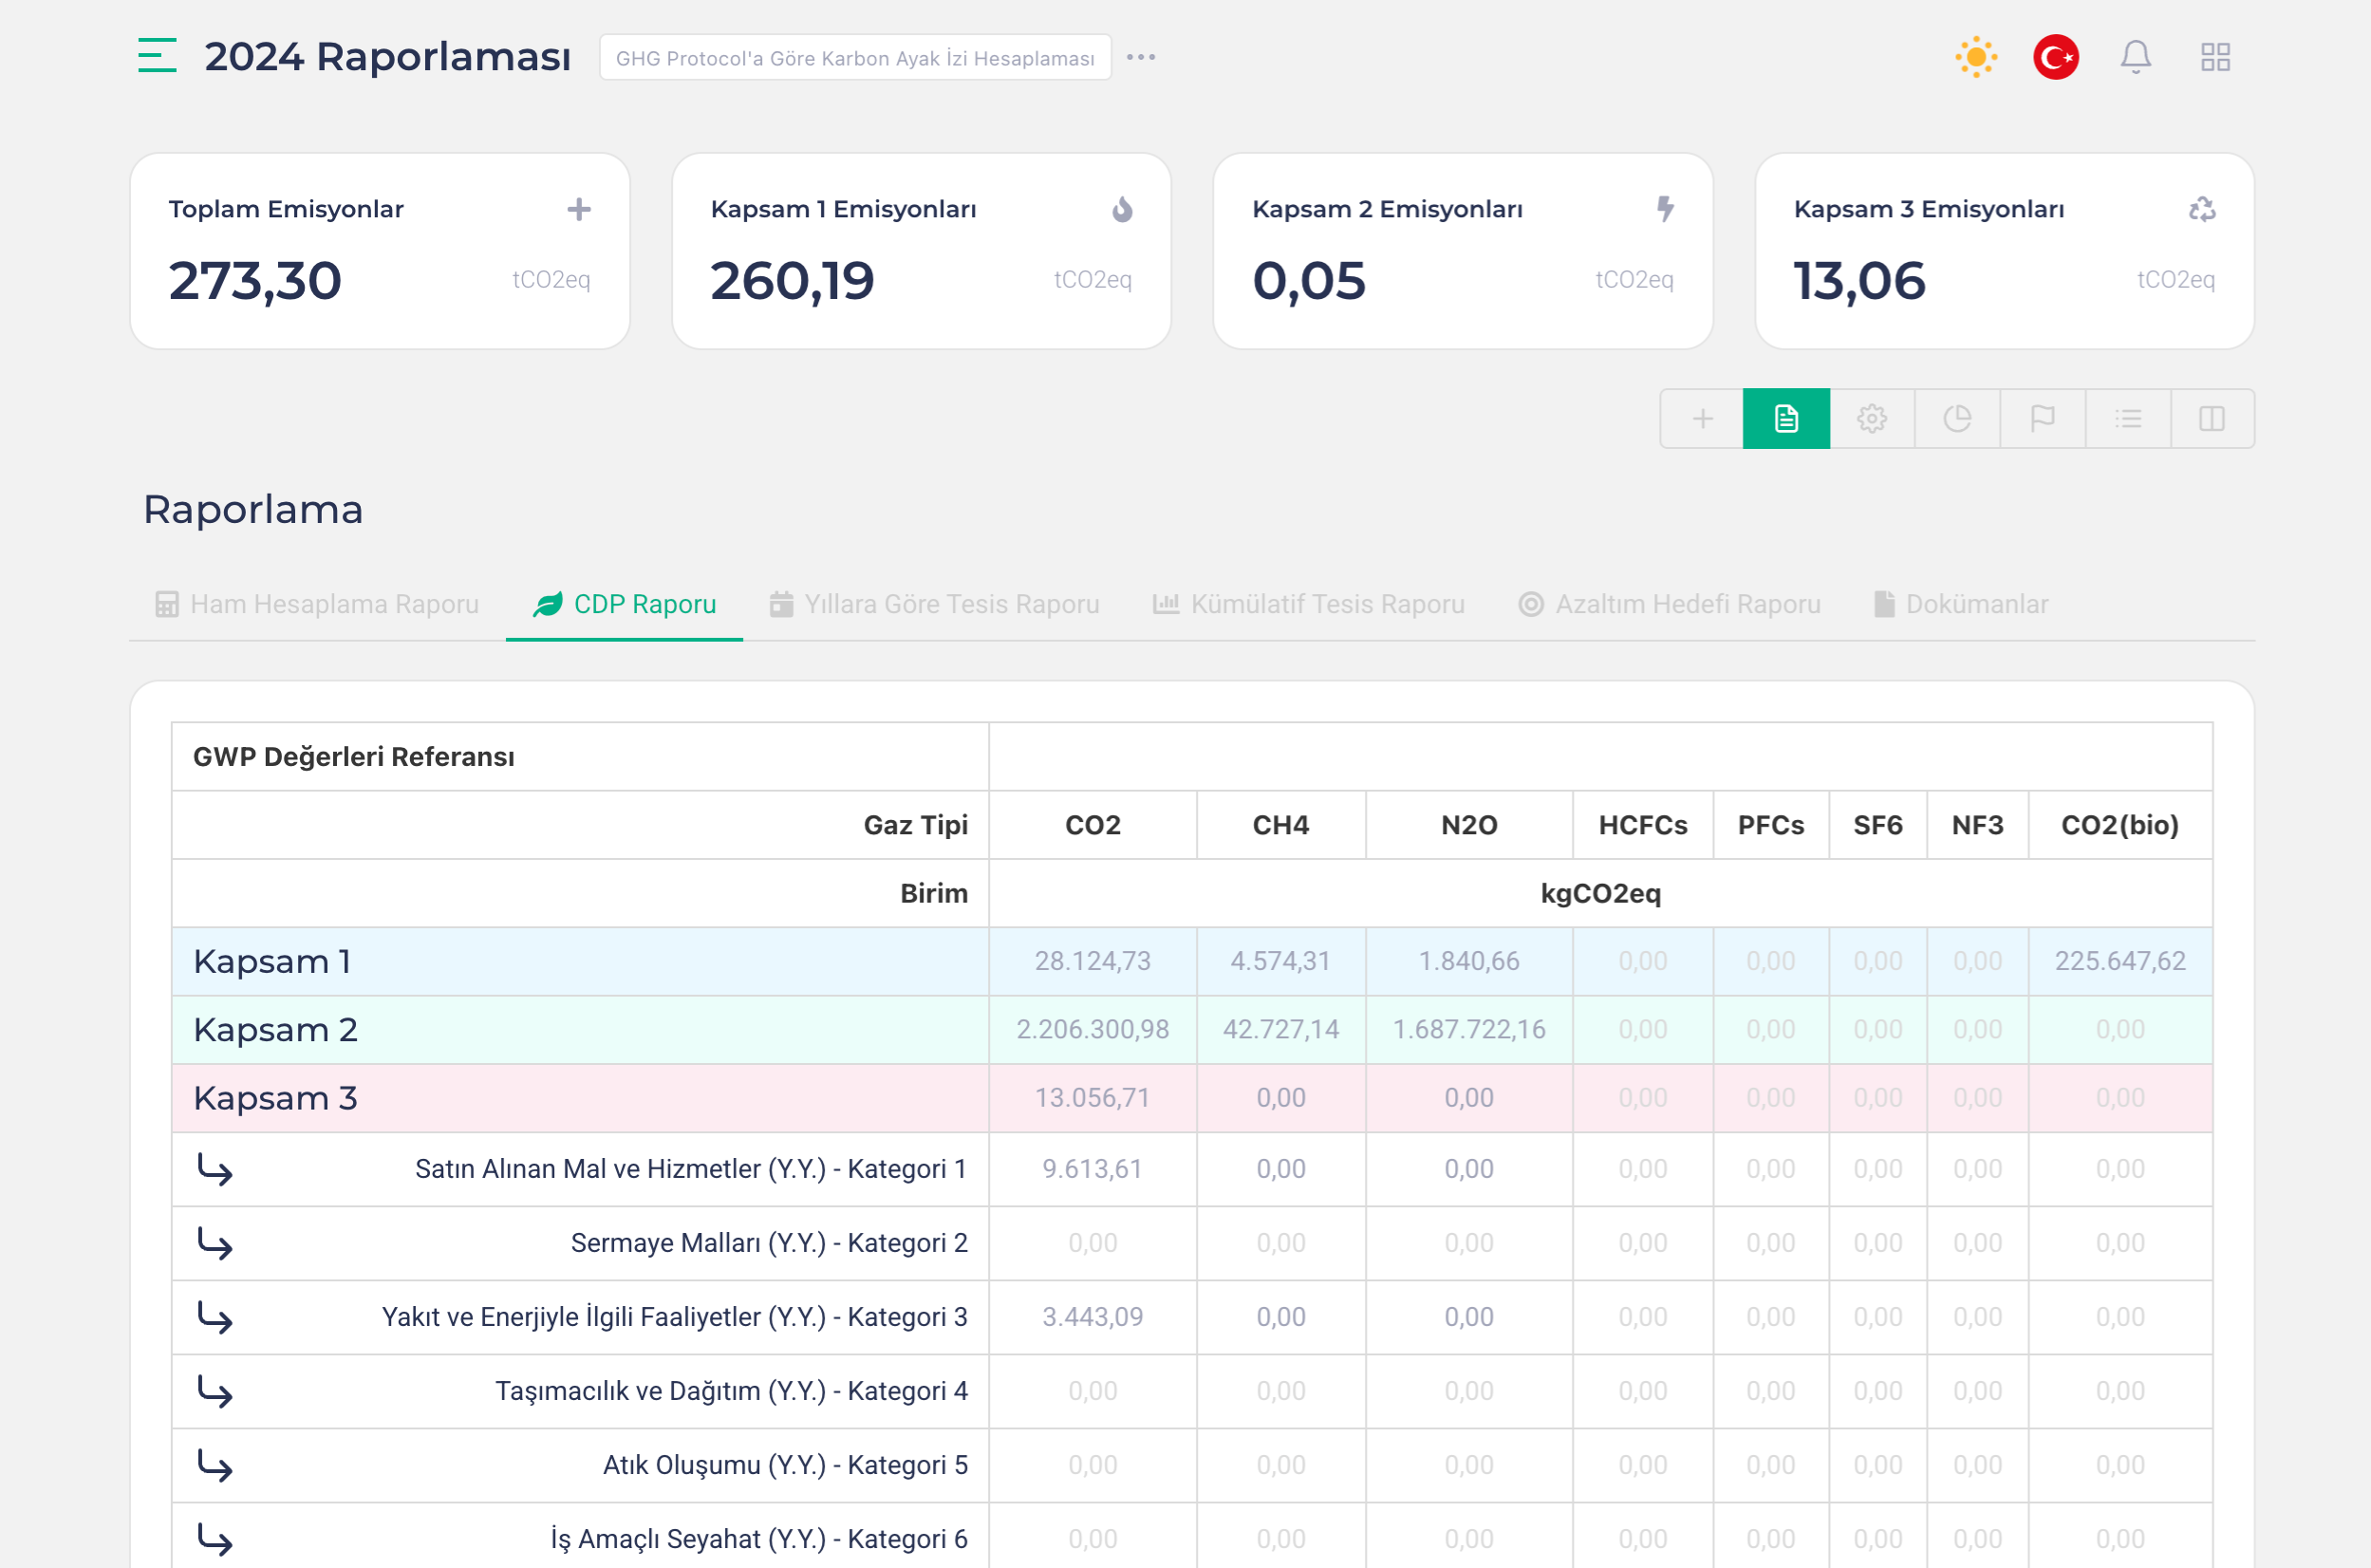
Task: Click the flag targets toolbar icon
Action: pos(2042,419)
